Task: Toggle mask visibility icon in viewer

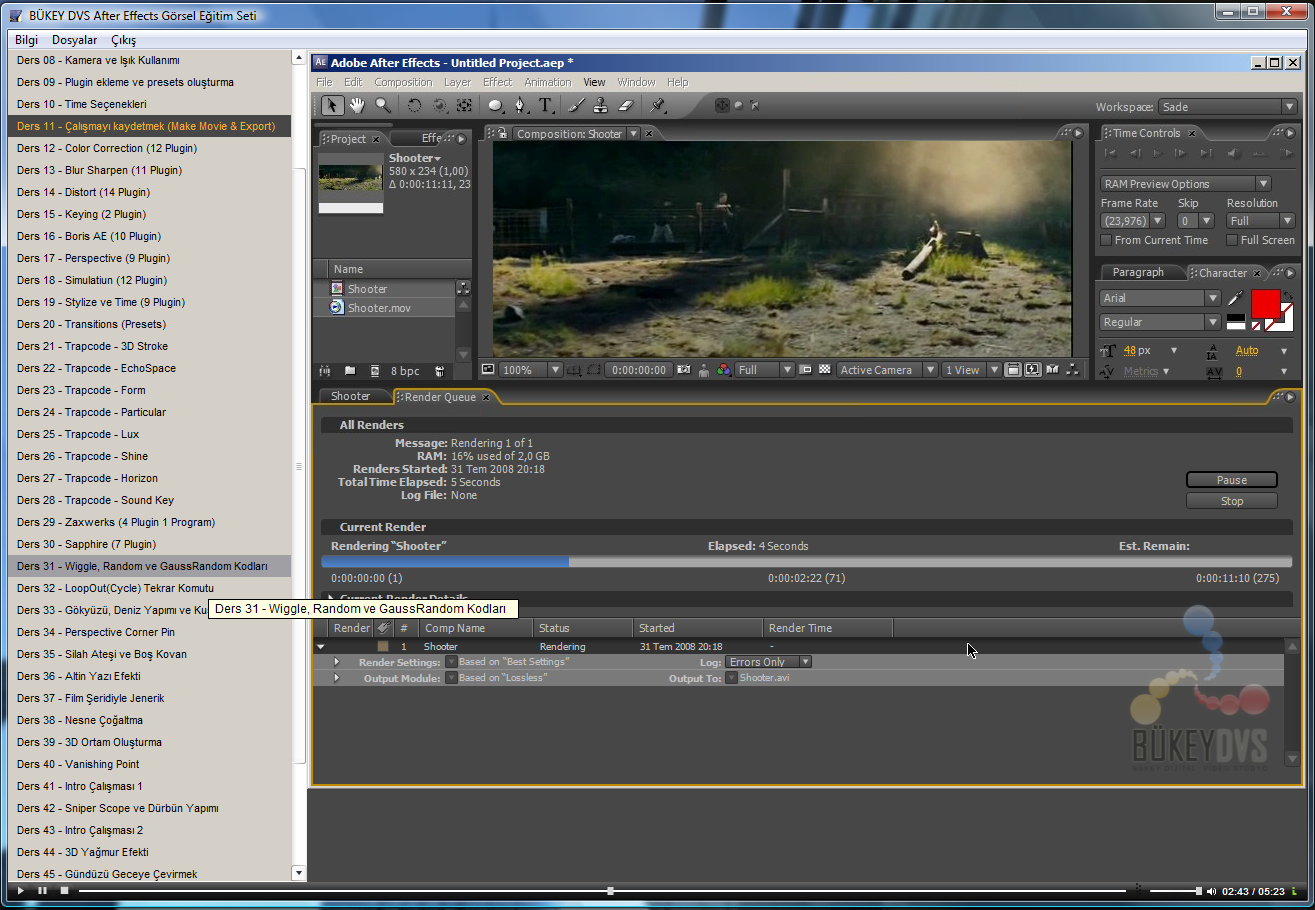Action: coord(594,370)
